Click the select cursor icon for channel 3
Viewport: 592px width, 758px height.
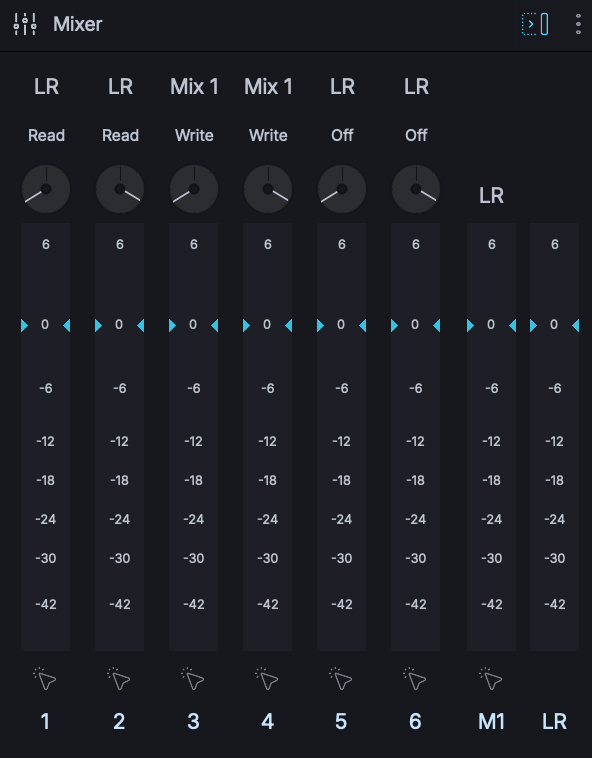tap(193, 679)
